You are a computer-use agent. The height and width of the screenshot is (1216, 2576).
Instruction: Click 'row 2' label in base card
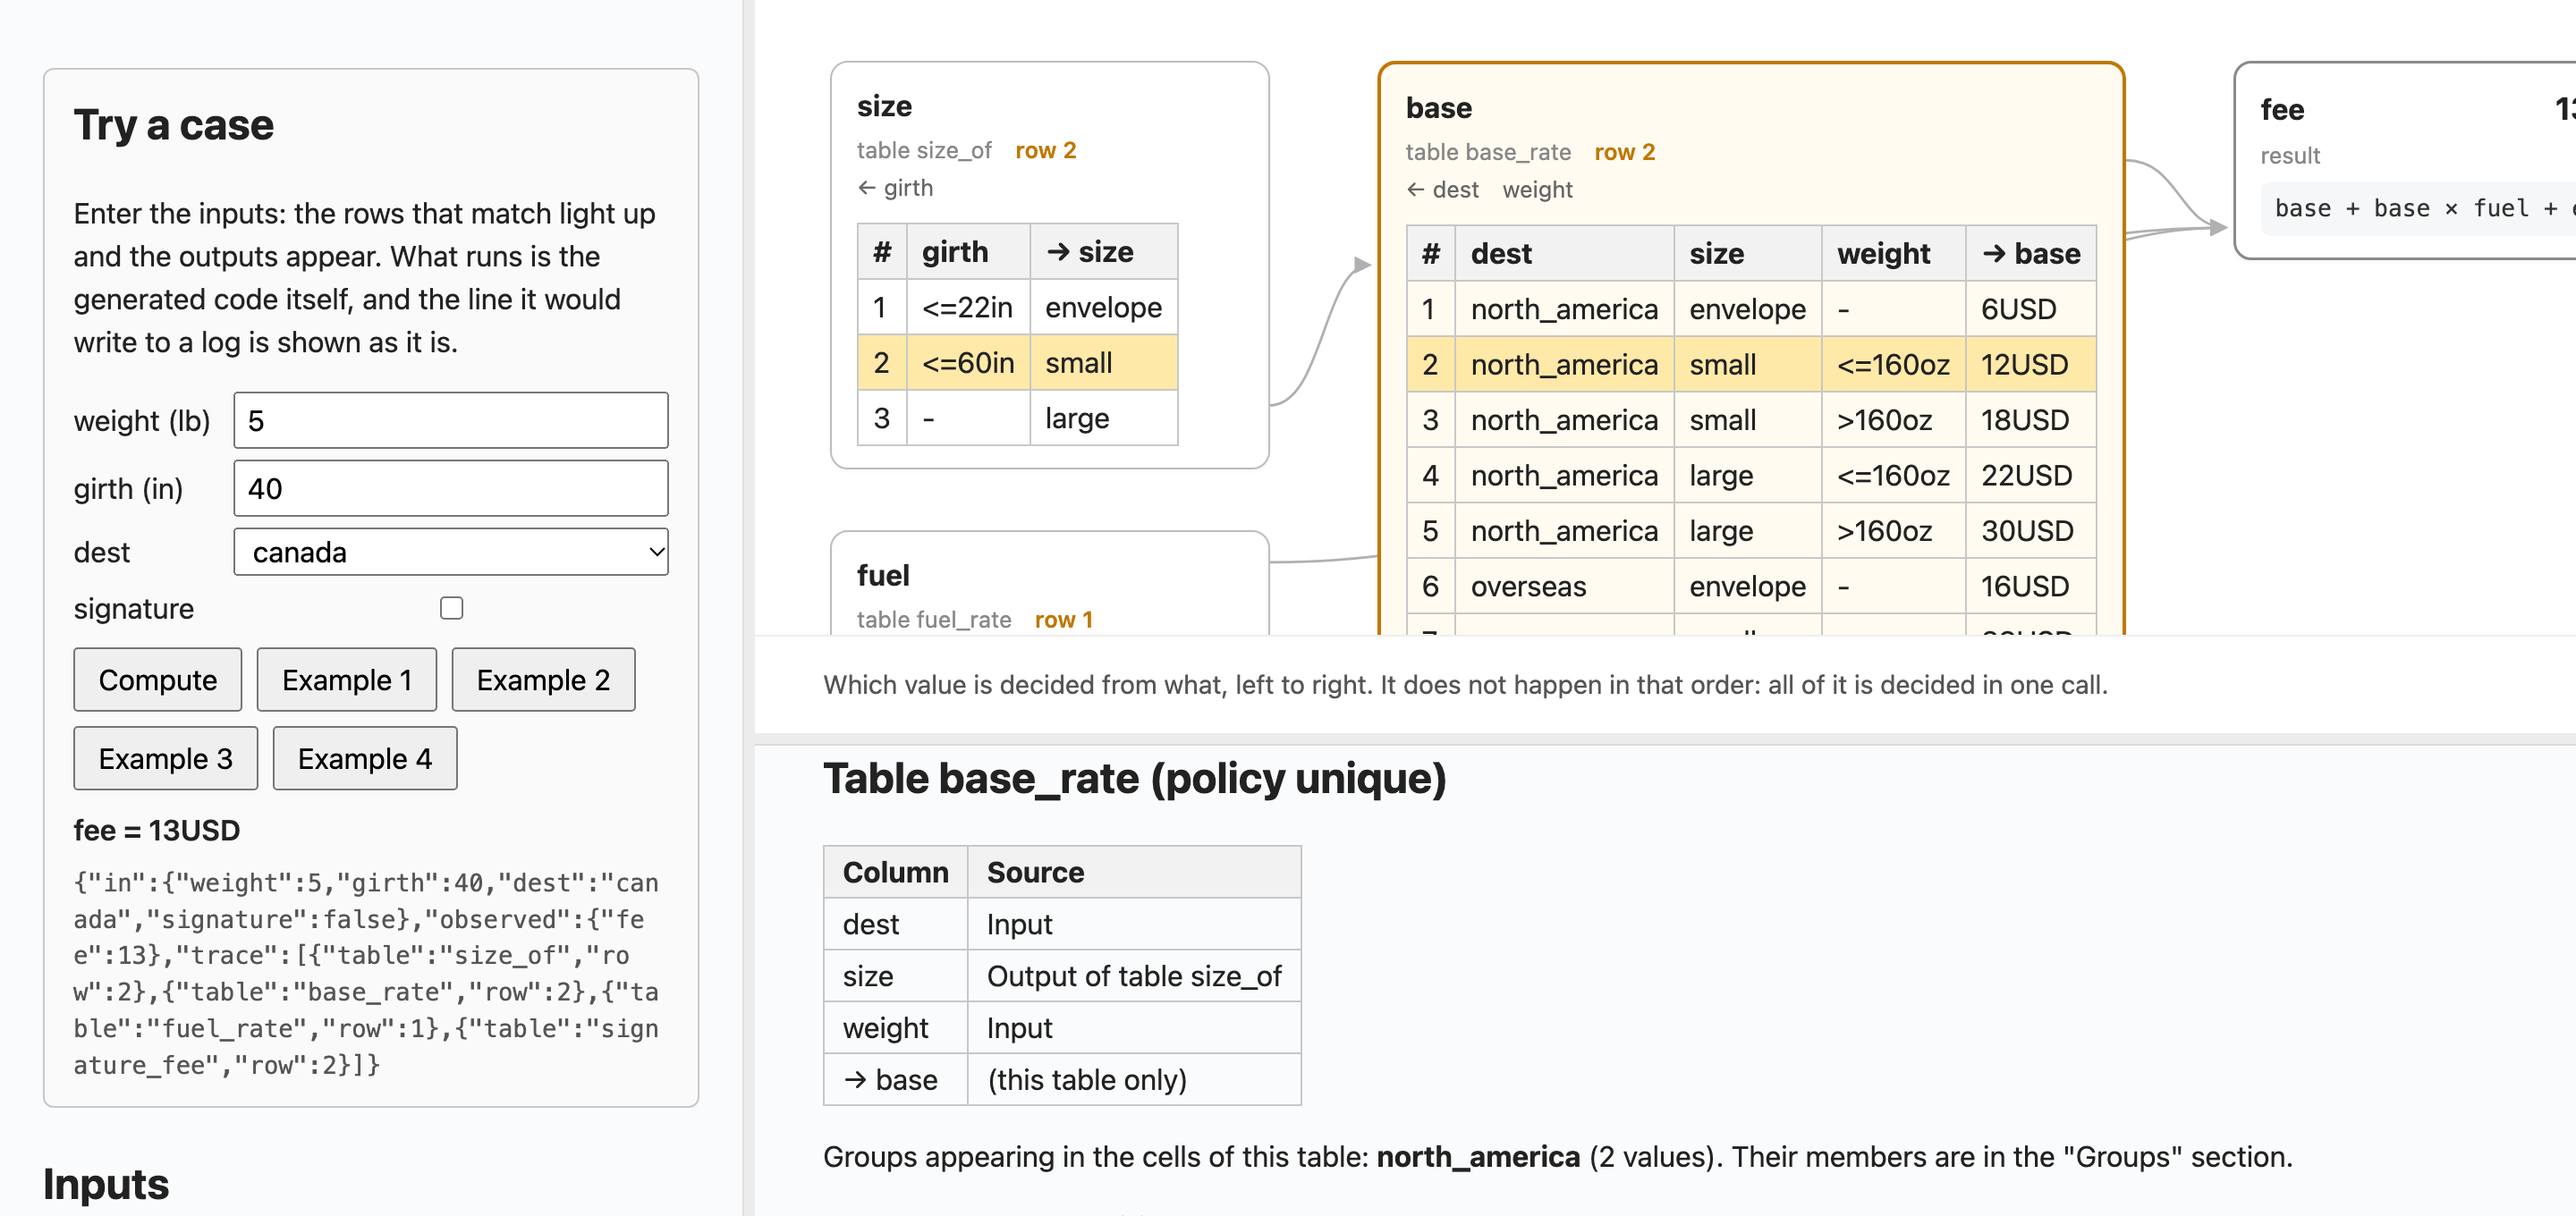pyautogui.click(x=1624, y=152)
